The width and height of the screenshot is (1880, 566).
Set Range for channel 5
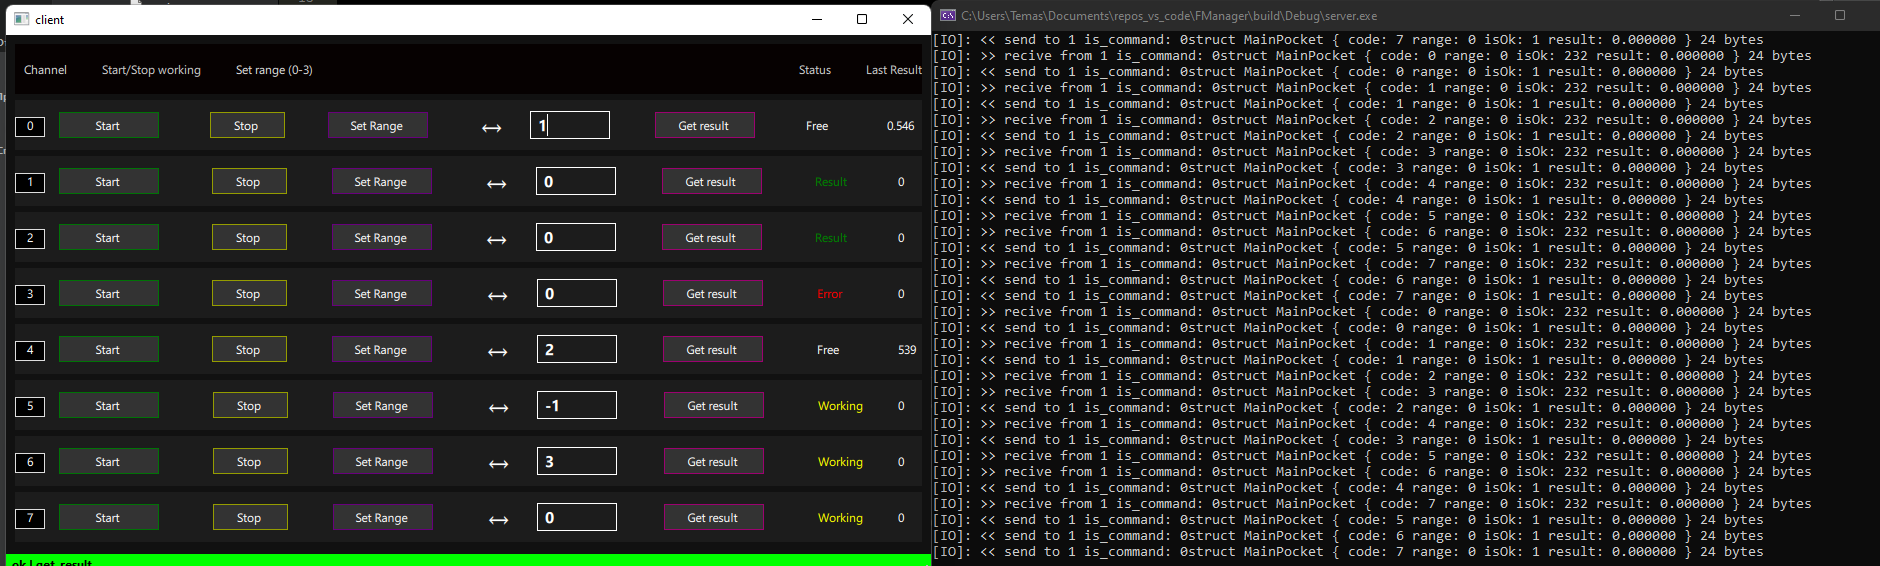pos(382,405)
